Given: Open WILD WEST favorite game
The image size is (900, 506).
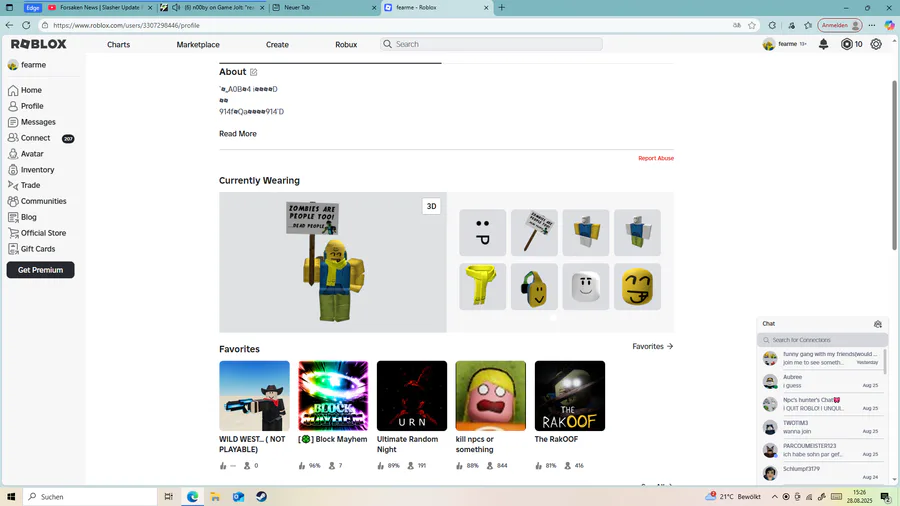Looking at the screenshot, I should 254,396.
